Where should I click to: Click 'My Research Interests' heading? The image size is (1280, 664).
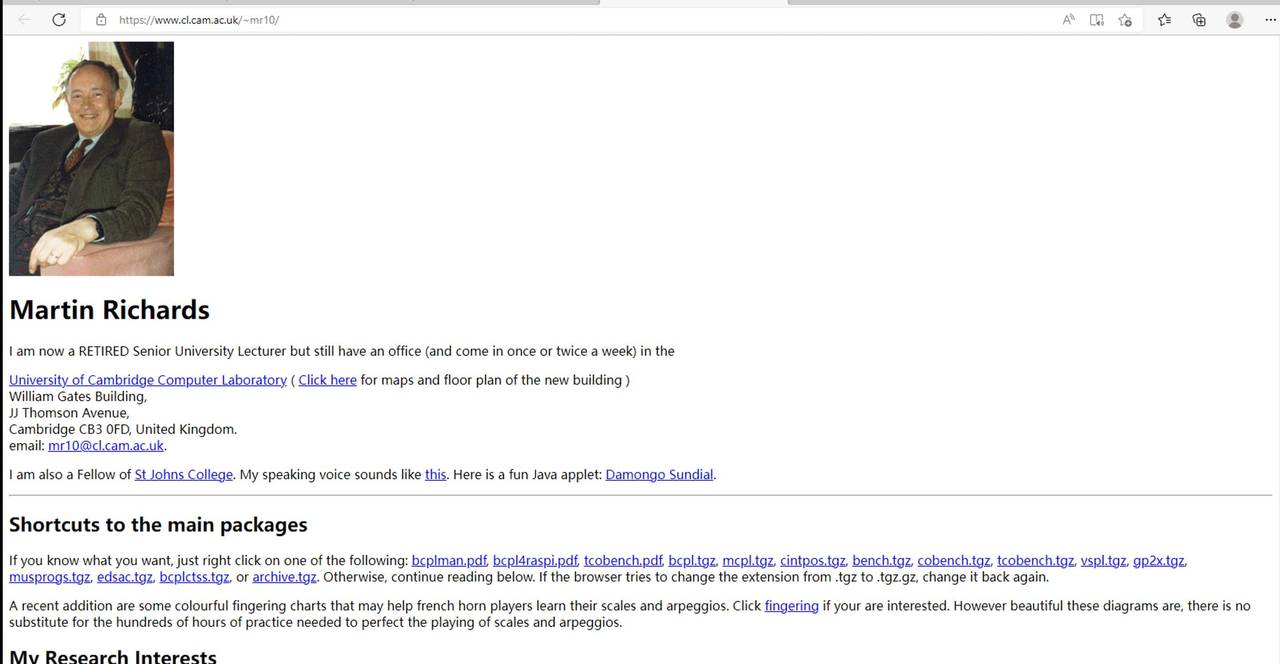click(x=113, y=656)
